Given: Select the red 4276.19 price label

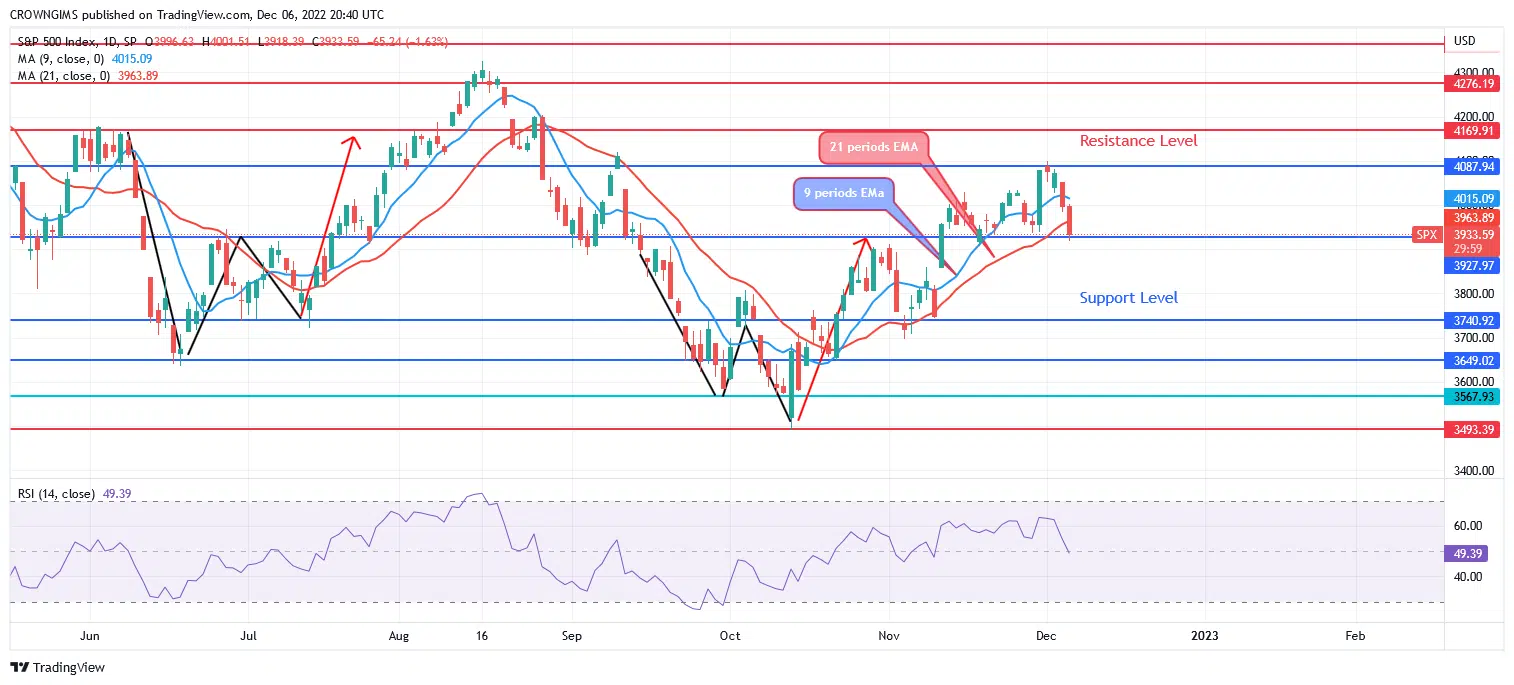Looking at the screenshot, I should 1476,84.
